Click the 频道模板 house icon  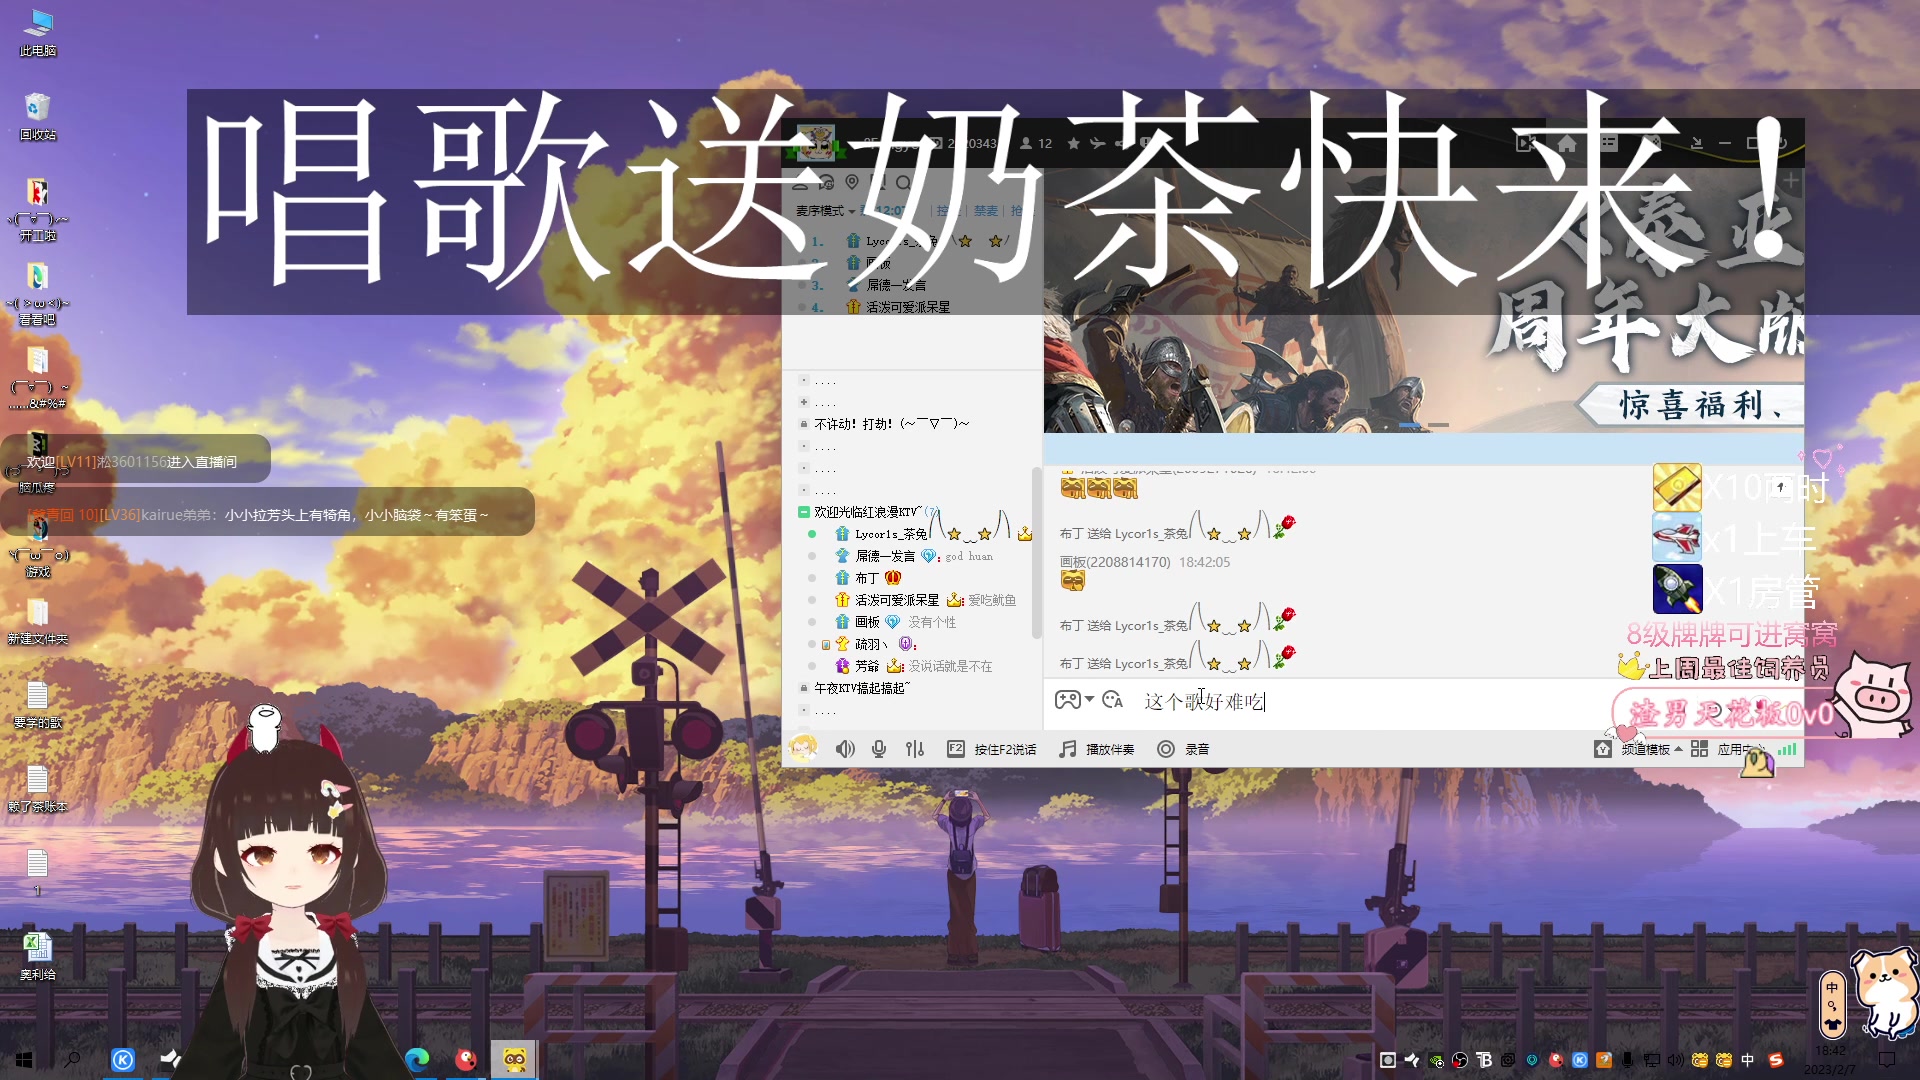pos(1603,749)
